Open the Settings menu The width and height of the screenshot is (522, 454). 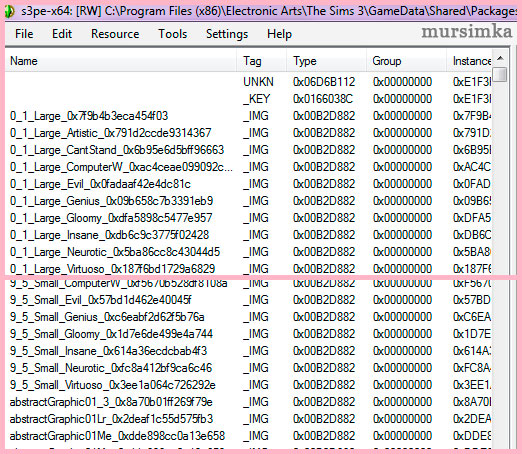(x=227, y=34)
